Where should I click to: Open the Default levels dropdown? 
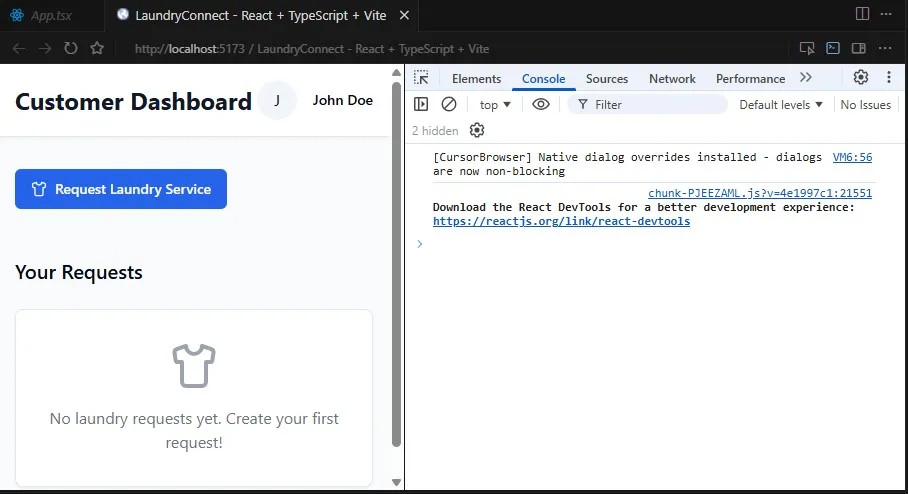click(781, 105)
